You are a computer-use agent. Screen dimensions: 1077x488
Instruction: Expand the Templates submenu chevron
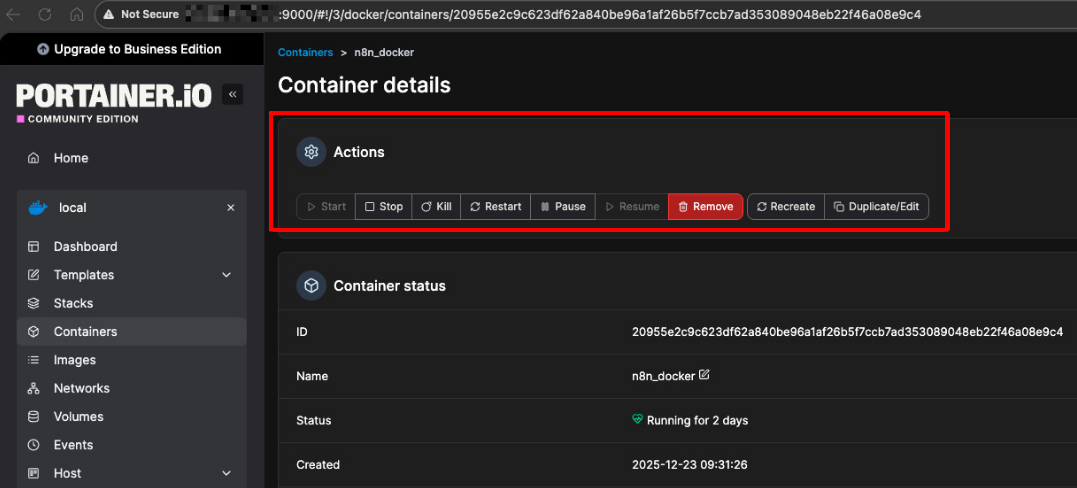[x=227, y=275]
